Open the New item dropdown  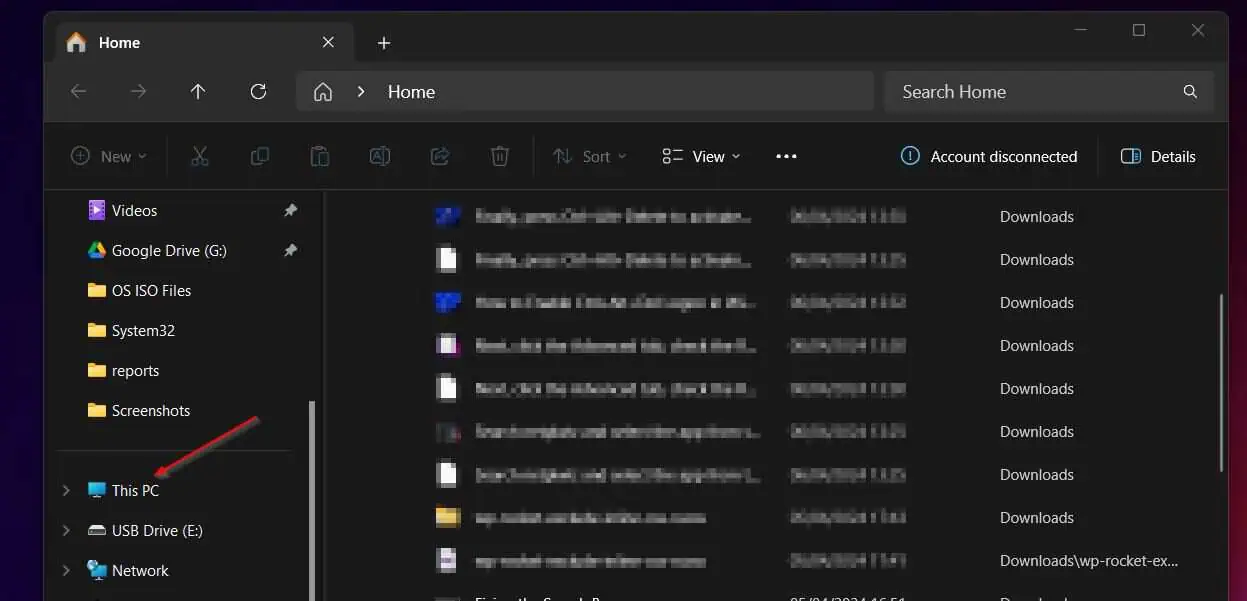108,156
